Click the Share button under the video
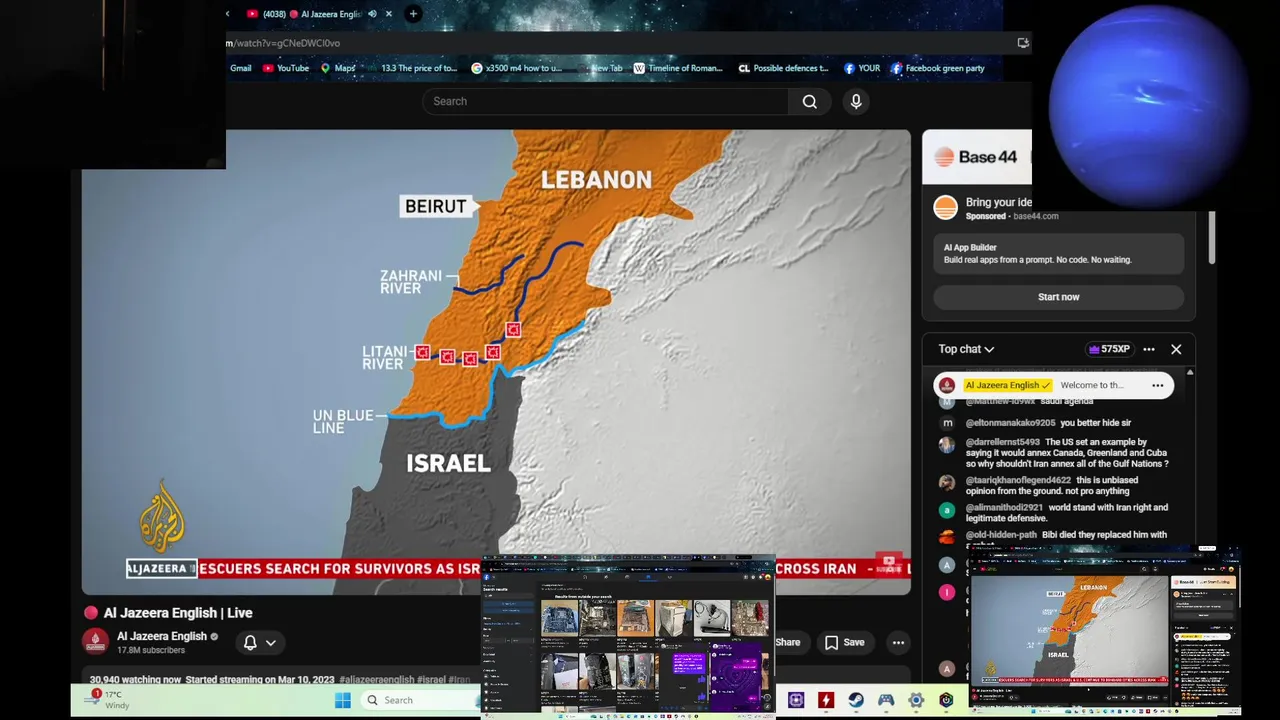The height and width of the screenshot is (720, 1280). [787, 643]
